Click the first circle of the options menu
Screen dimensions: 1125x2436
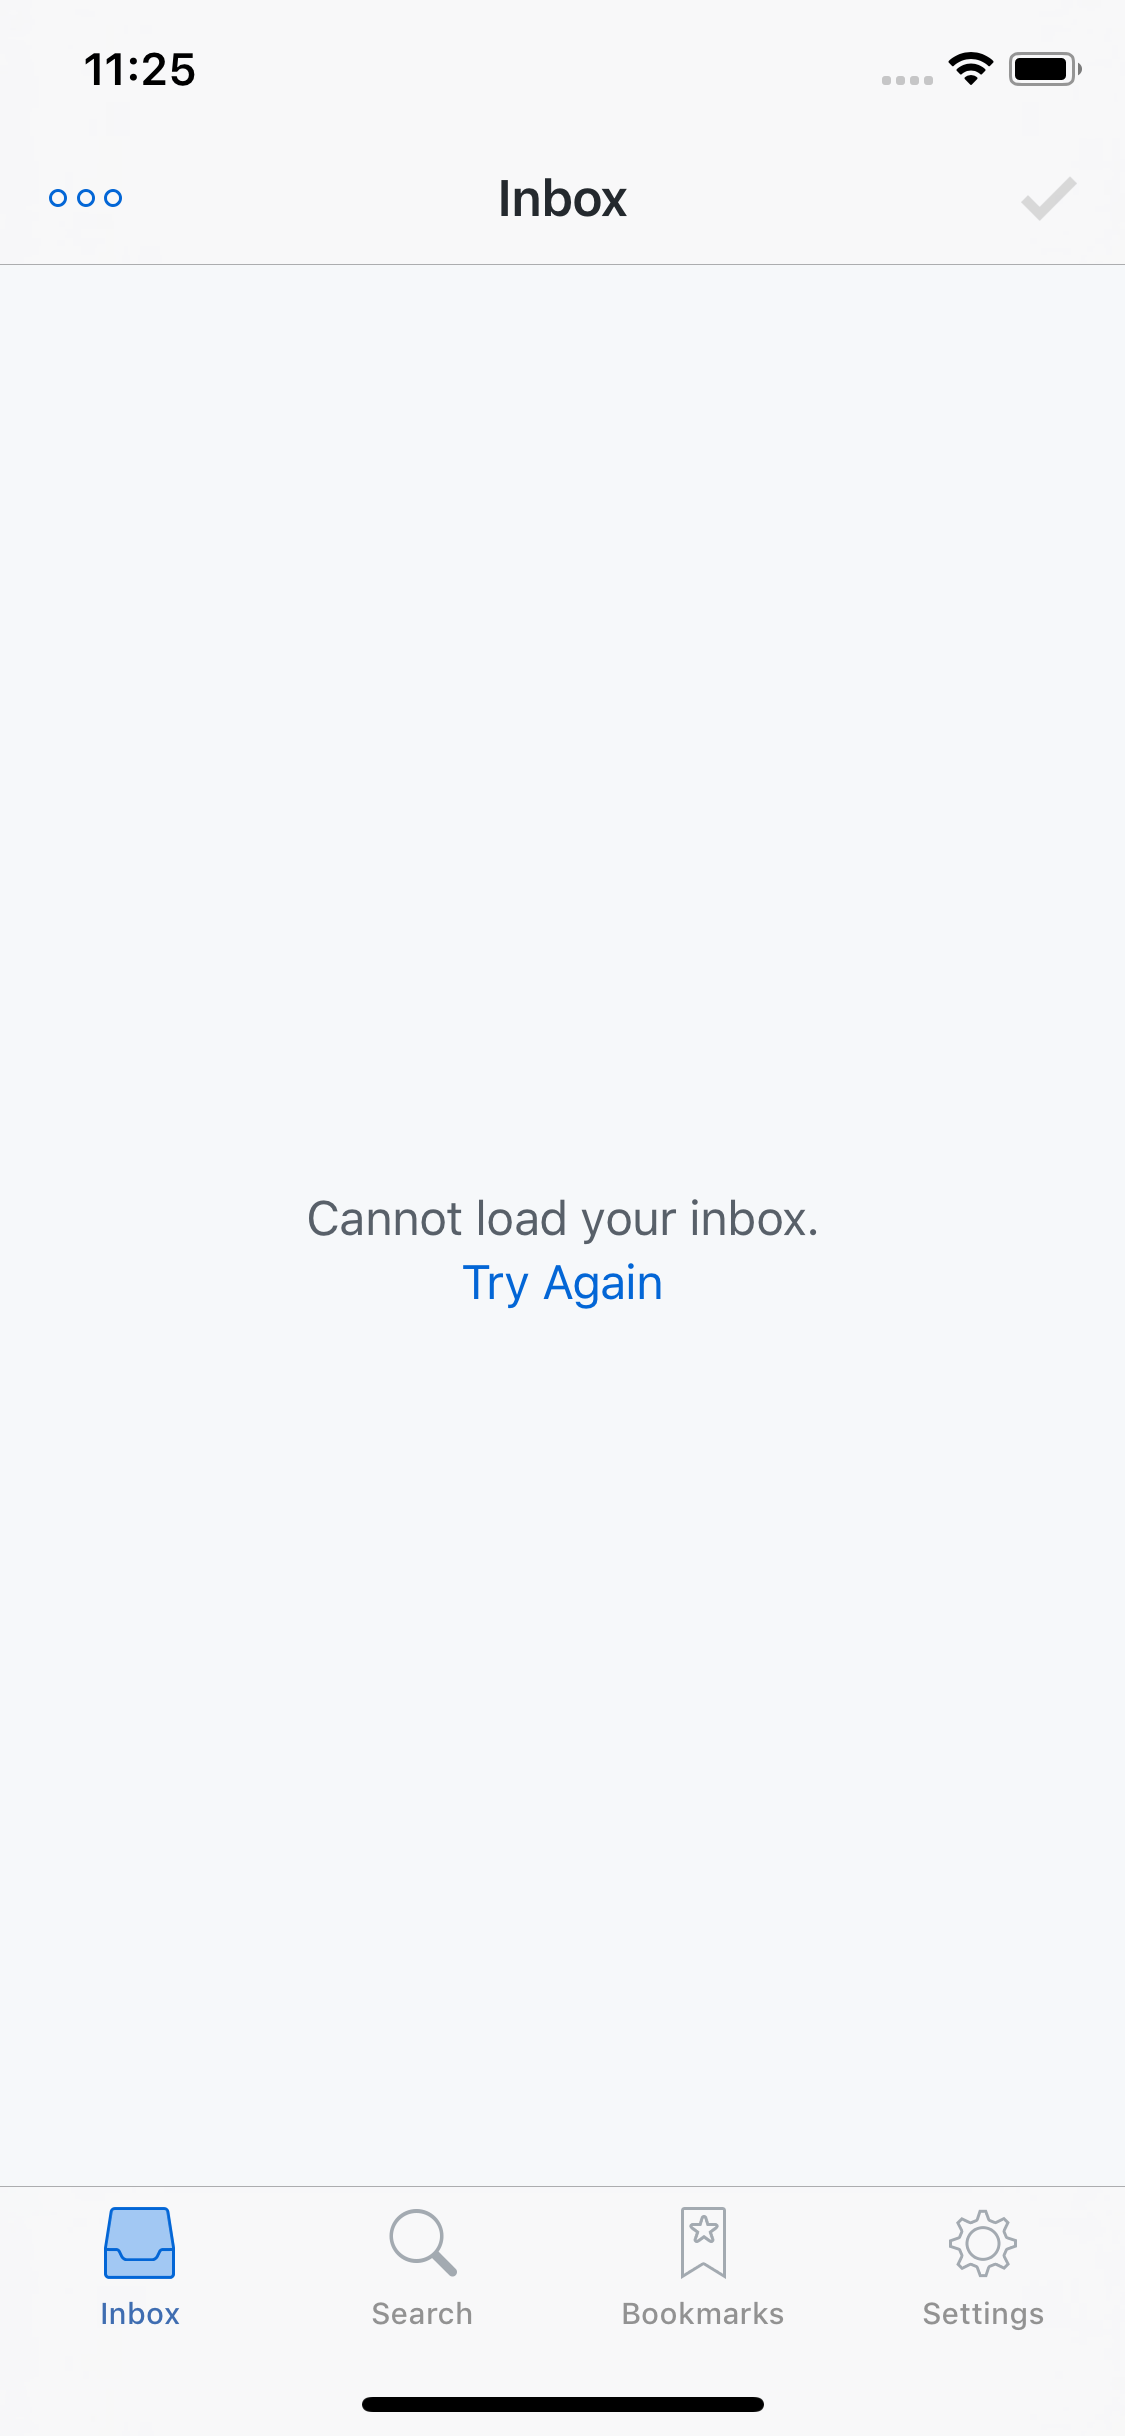coord(58,198)
